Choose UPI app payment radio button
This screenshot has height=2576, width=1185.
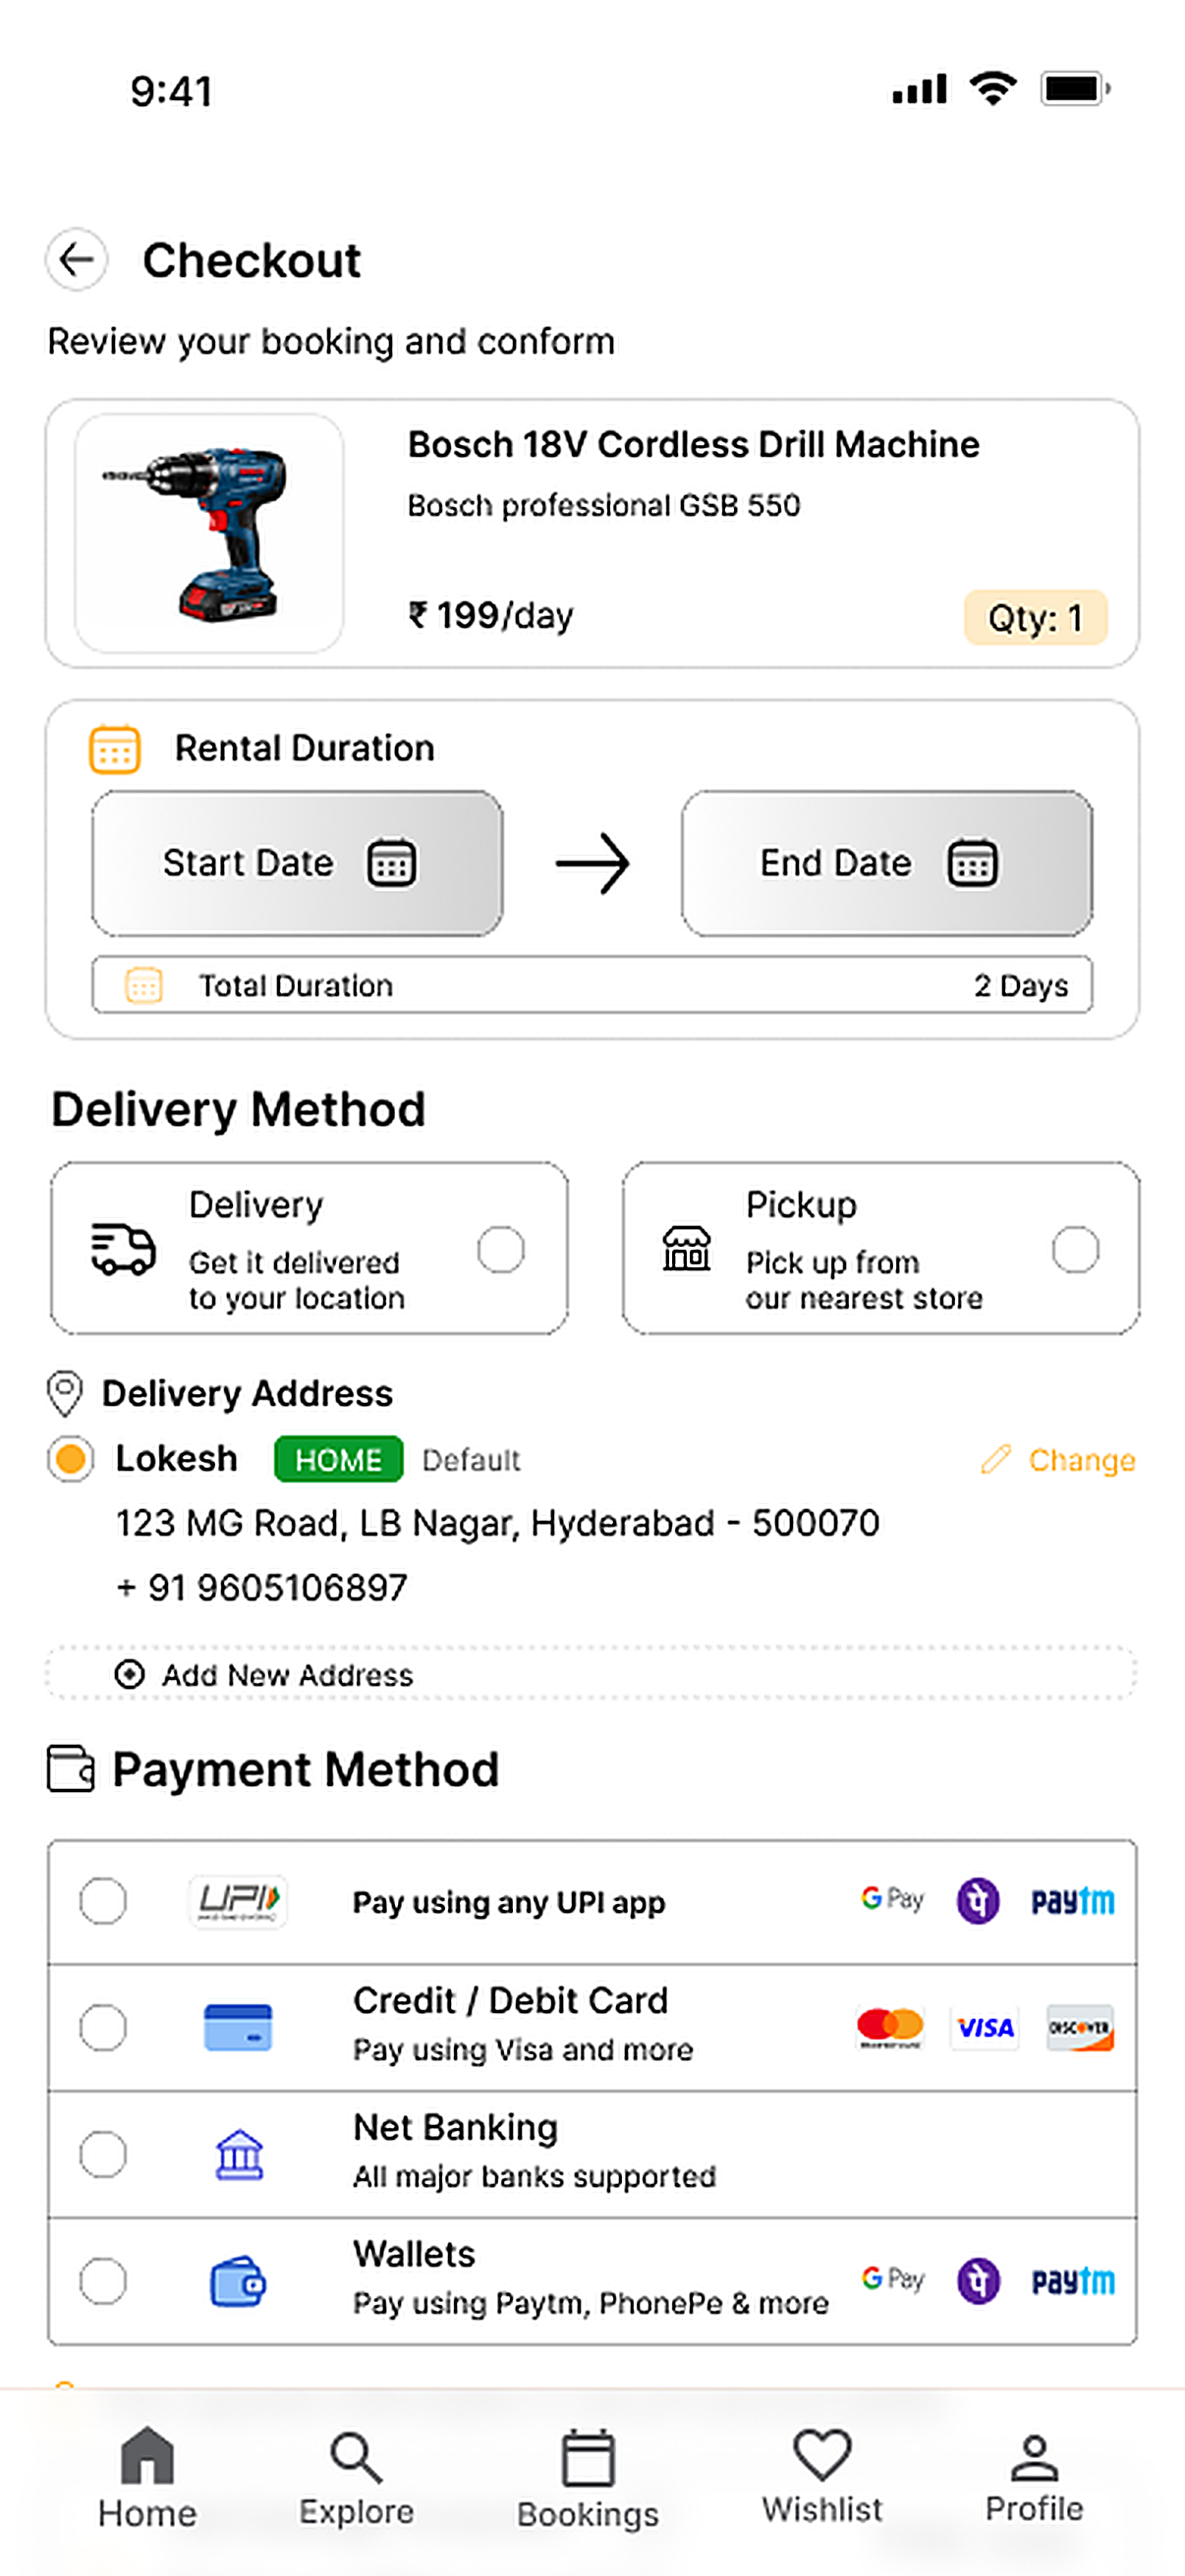103,1900
